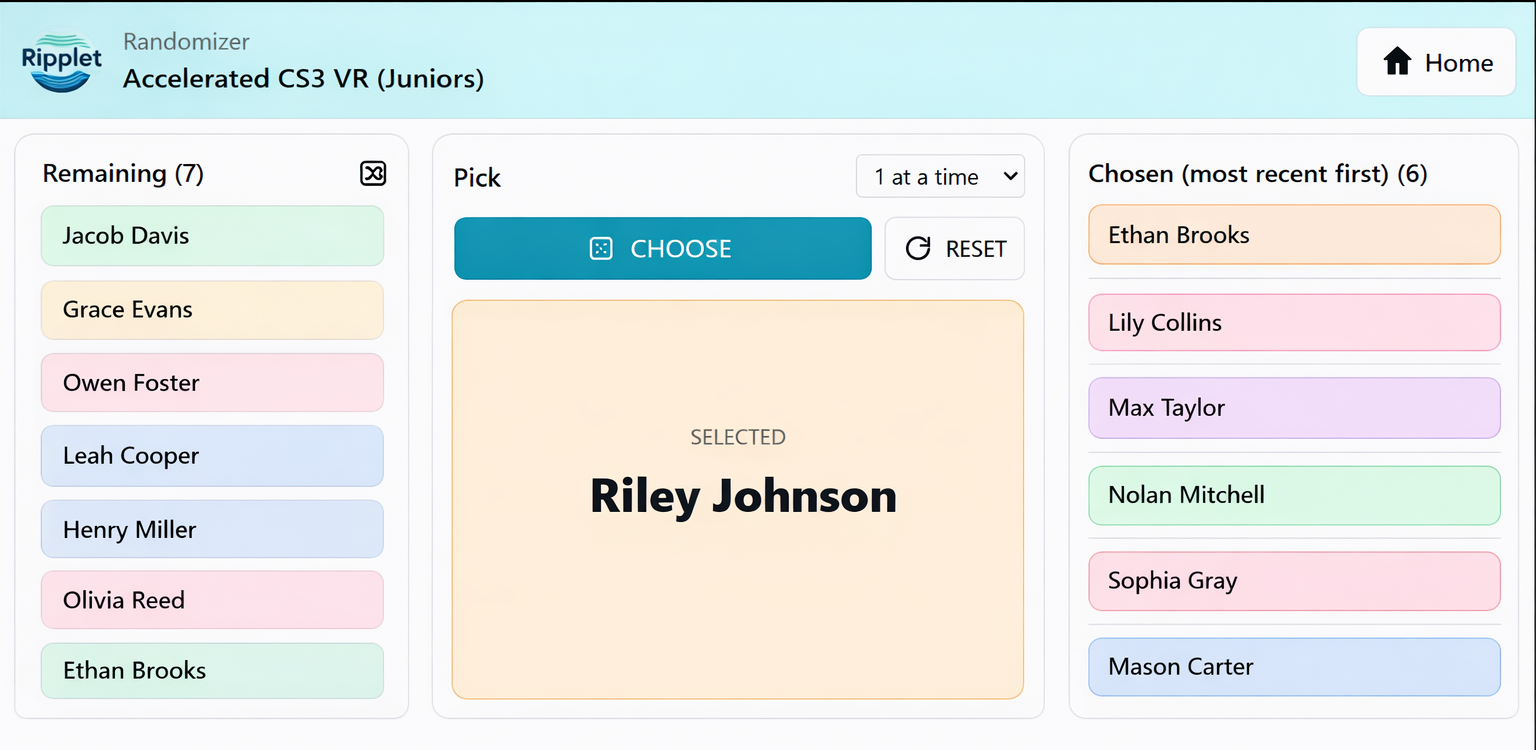Image resolution: width=1536 pixels, height=750 pixels.
Task: Clear the Remaining list using the X icon
Action: [x=372, y=173]
